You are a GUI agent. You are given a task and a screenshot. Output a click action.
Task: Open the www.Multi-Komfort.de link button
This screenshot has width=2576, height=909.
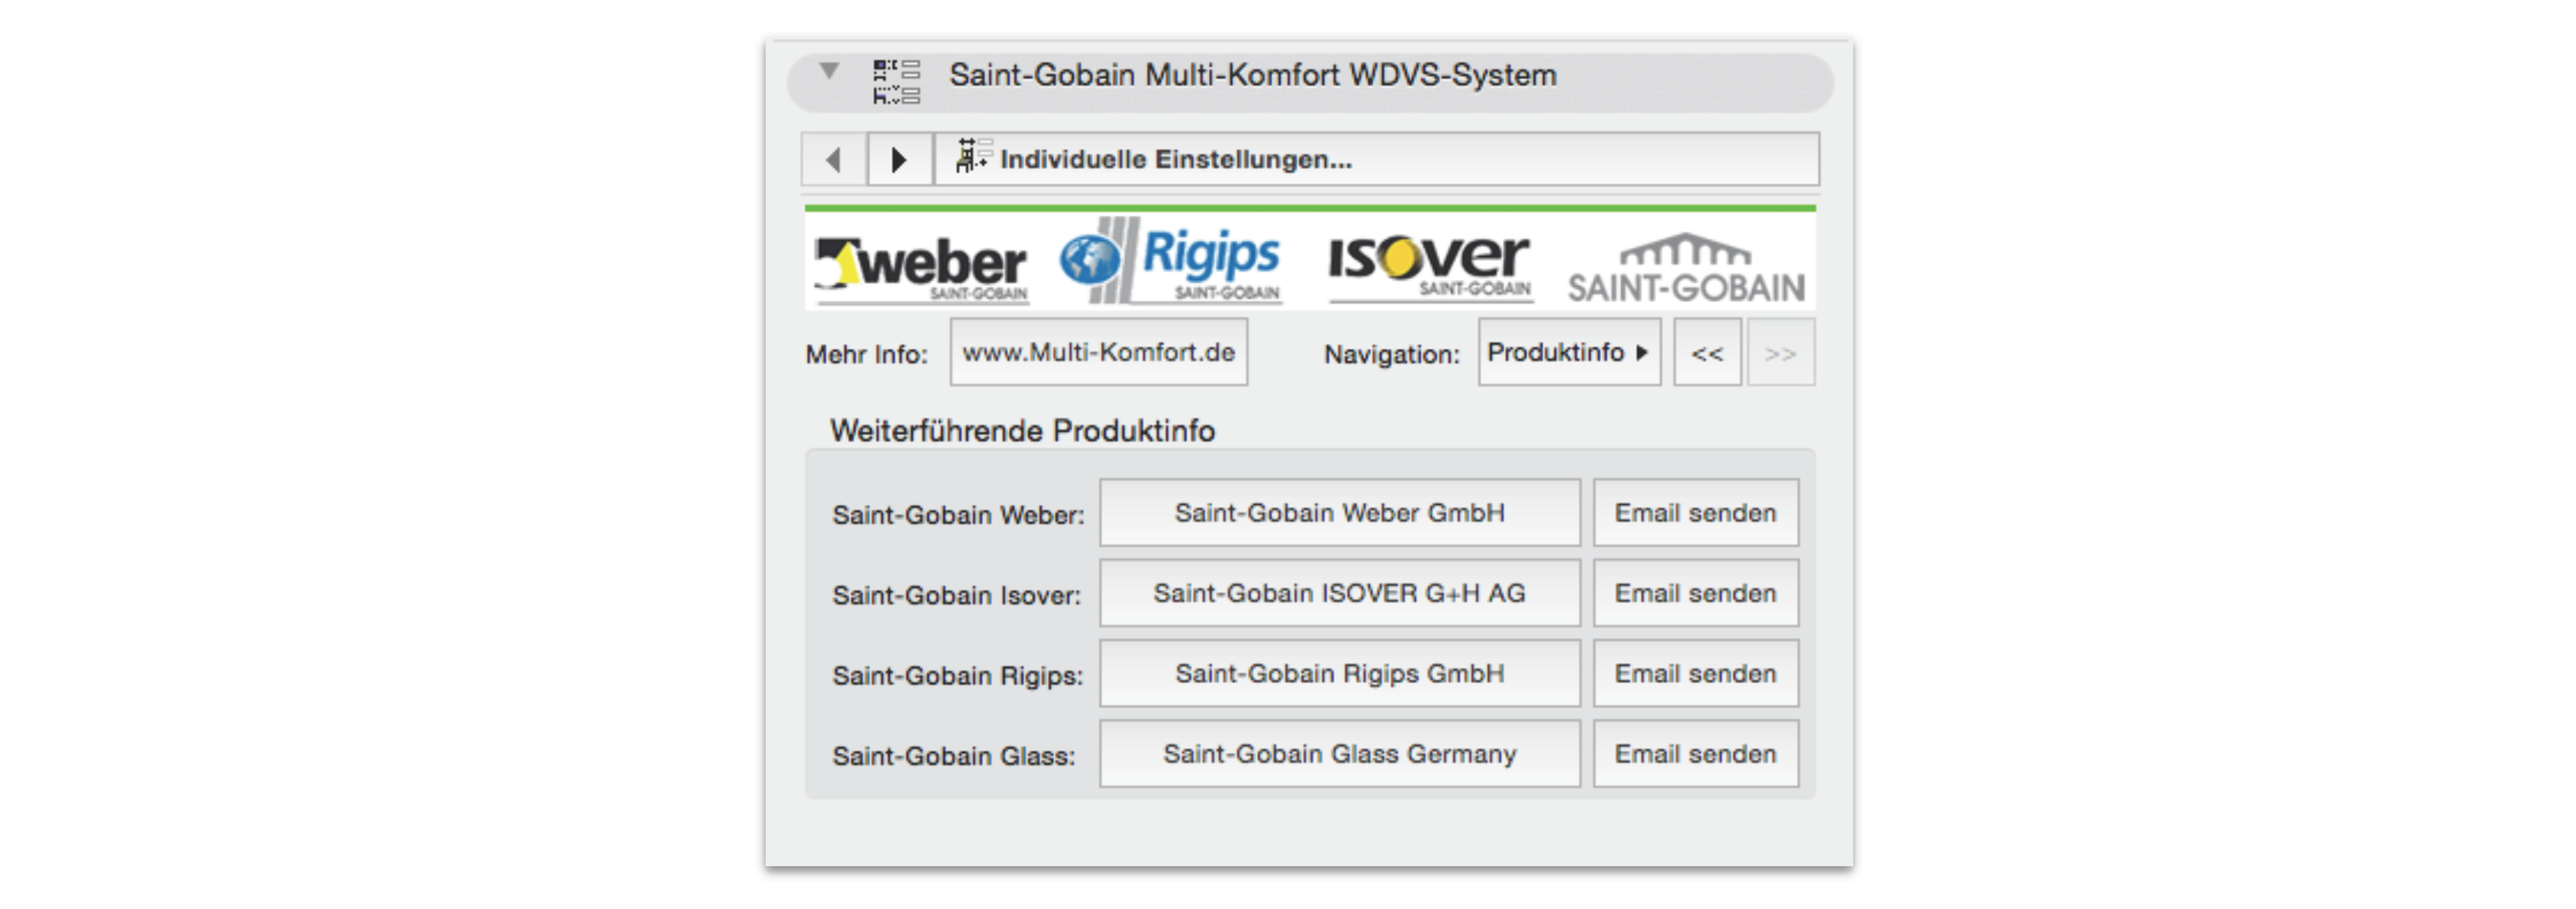[1098, 353]
